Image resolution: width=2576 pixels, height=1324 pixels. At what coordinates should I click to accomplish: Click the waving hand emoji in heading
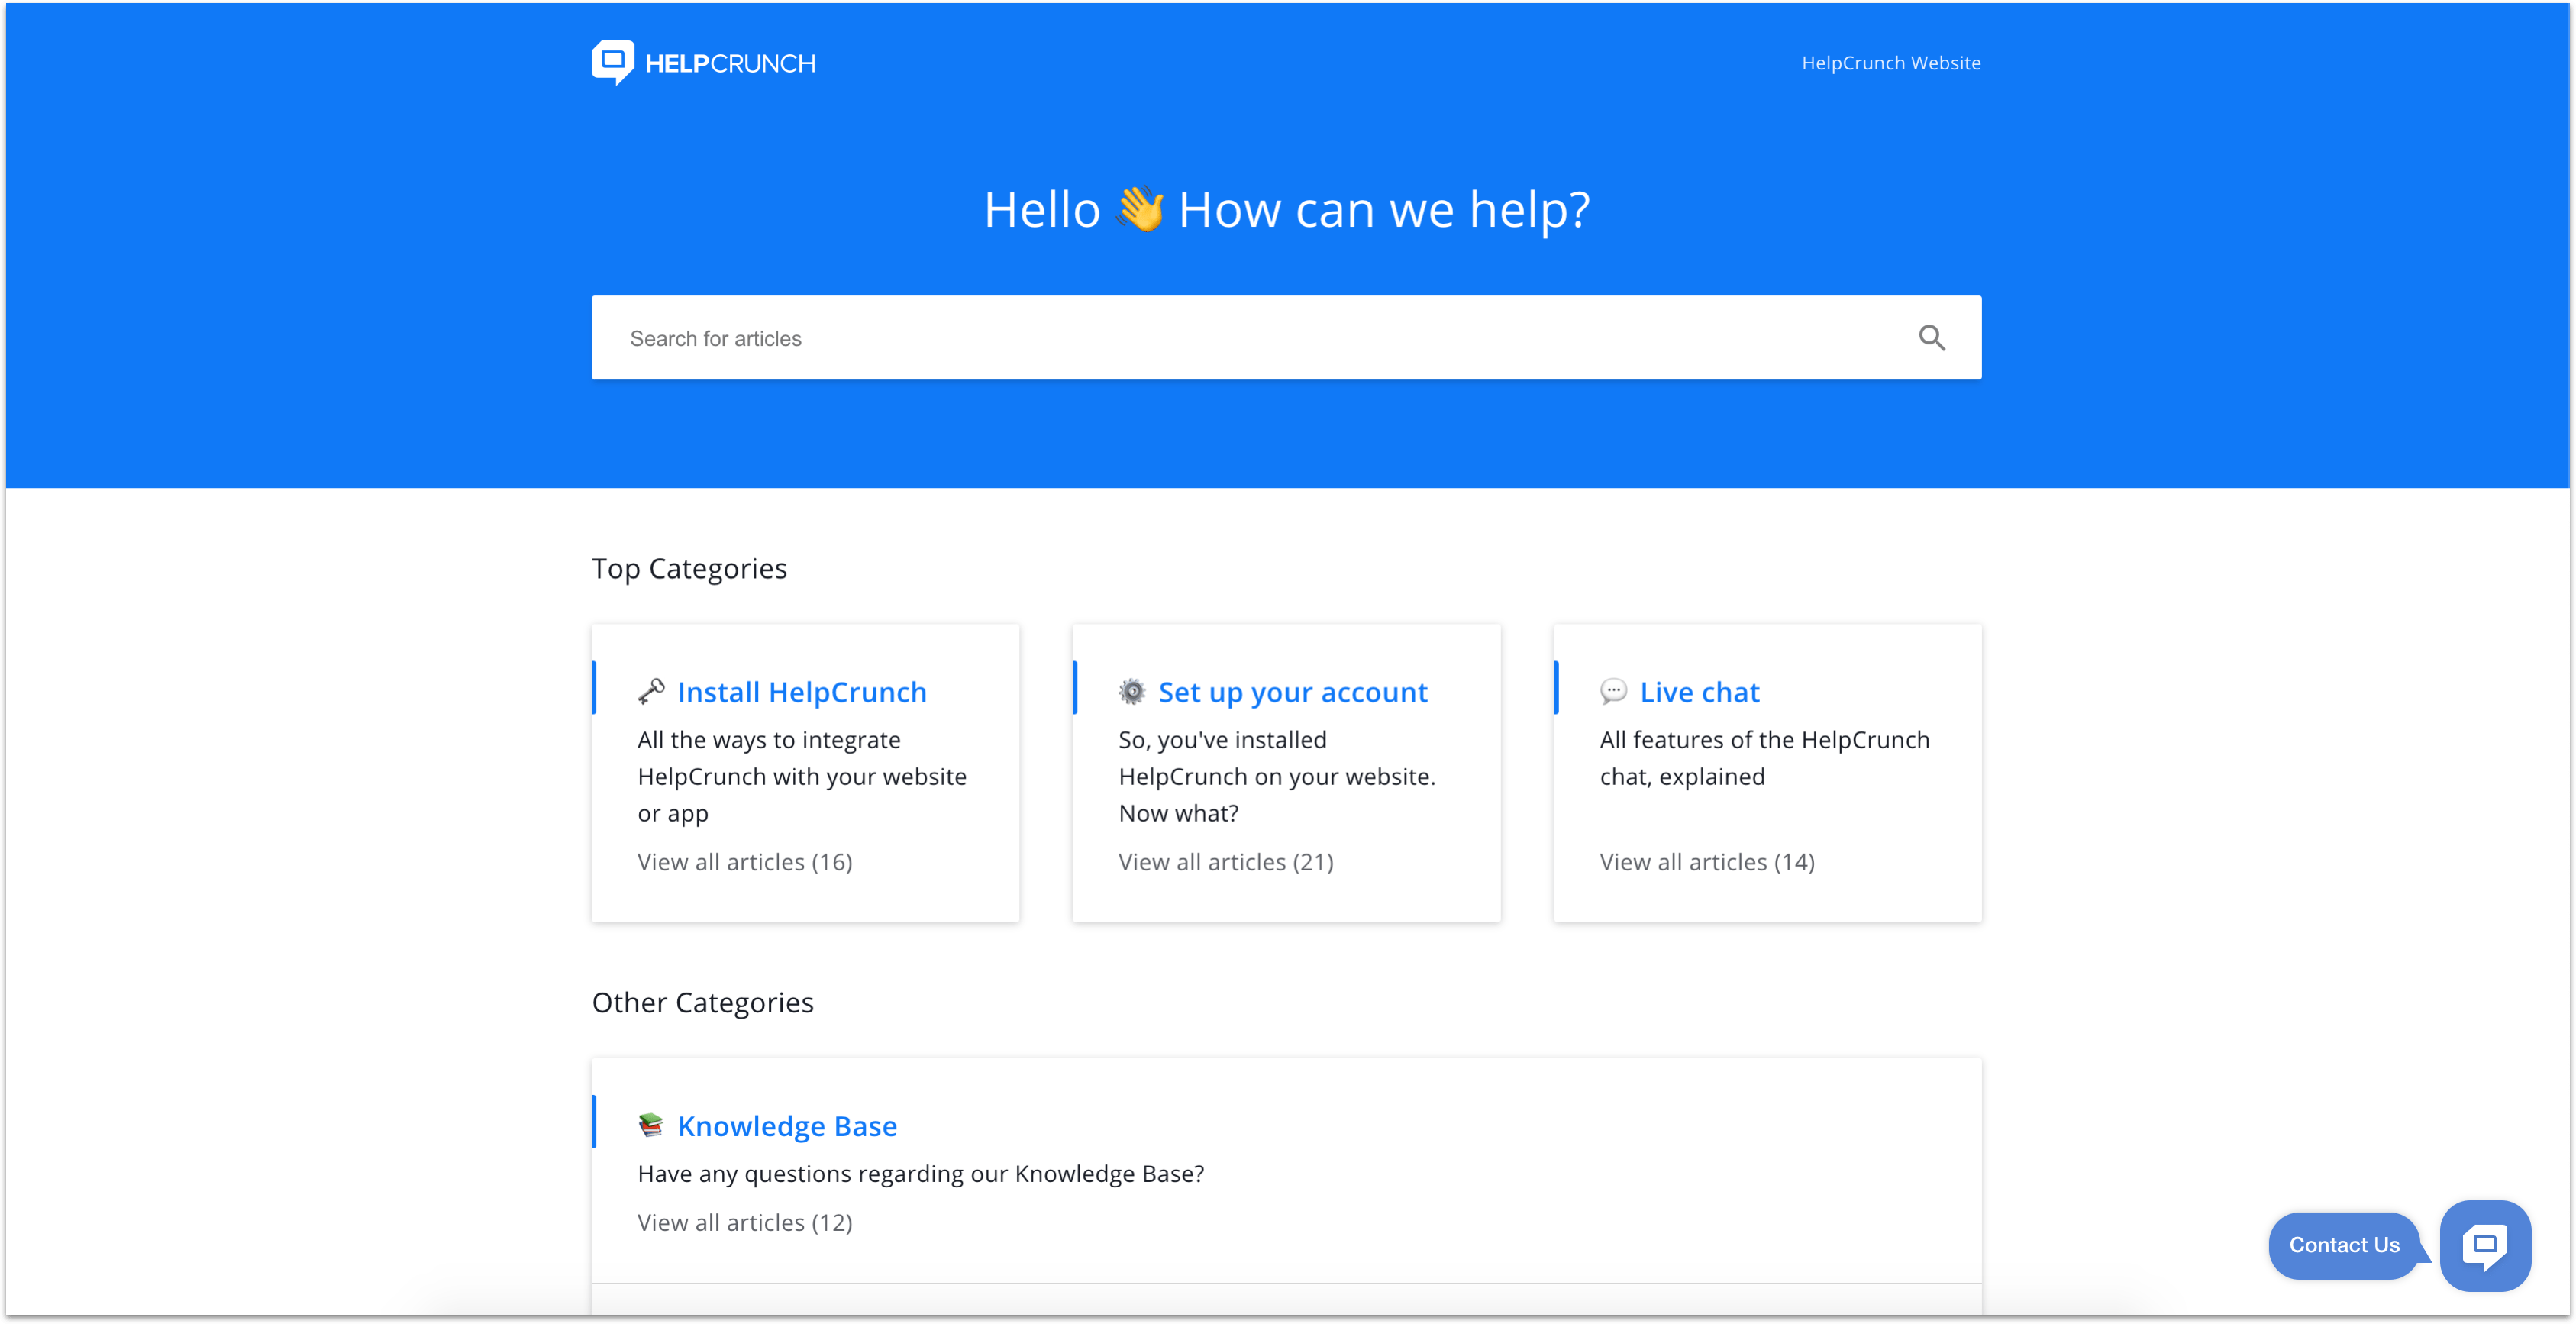[x=1140, y=209]
